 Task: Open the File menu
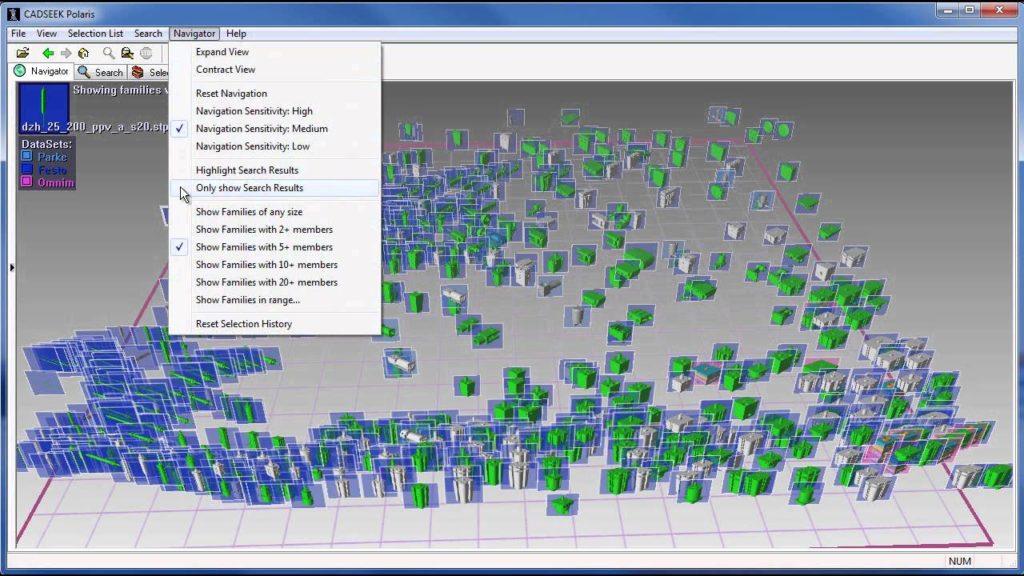coord(18,33)
